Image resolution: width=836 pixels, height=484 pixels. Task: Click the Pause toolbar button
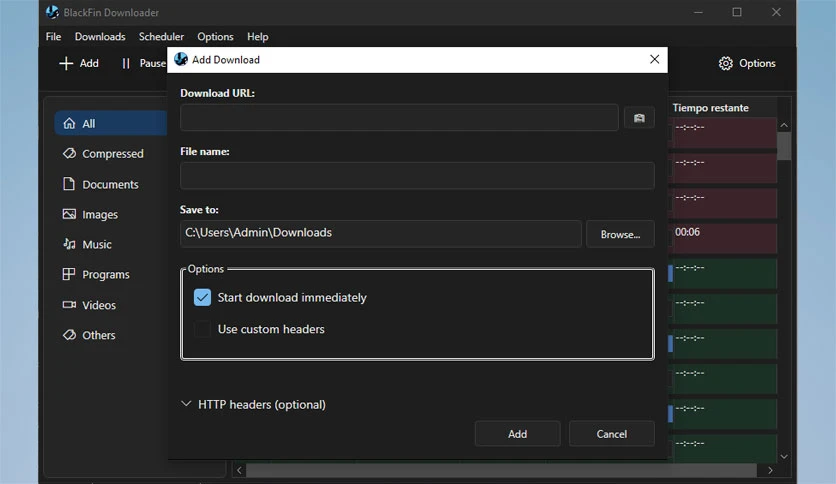(144, 63)
